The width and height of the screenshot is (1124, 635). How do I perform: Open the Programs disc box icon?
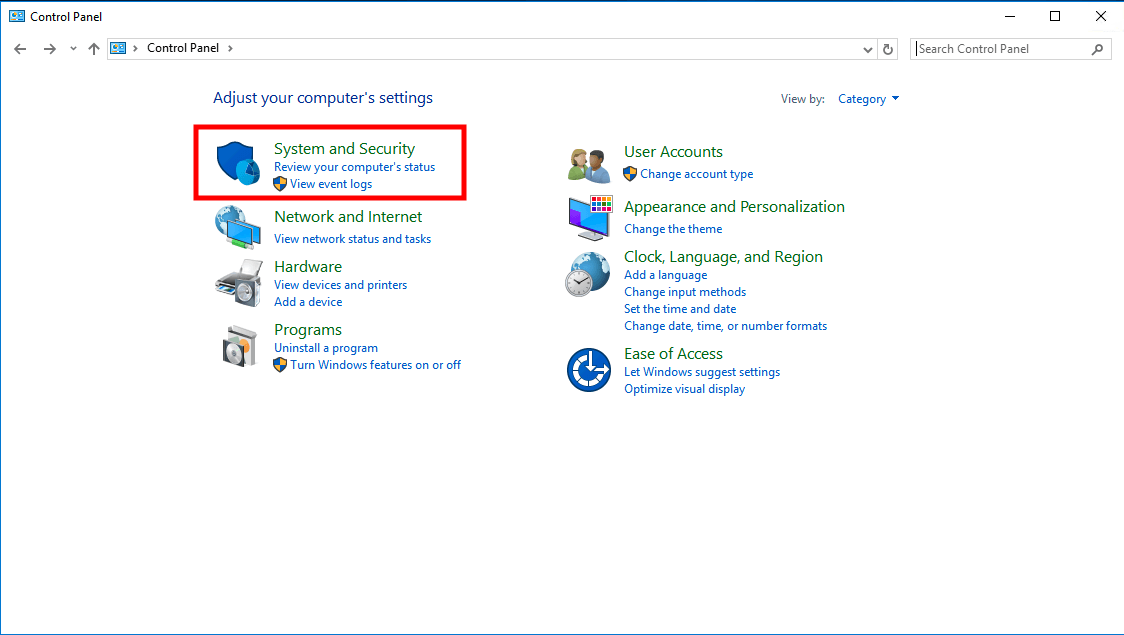pos(240,346)
